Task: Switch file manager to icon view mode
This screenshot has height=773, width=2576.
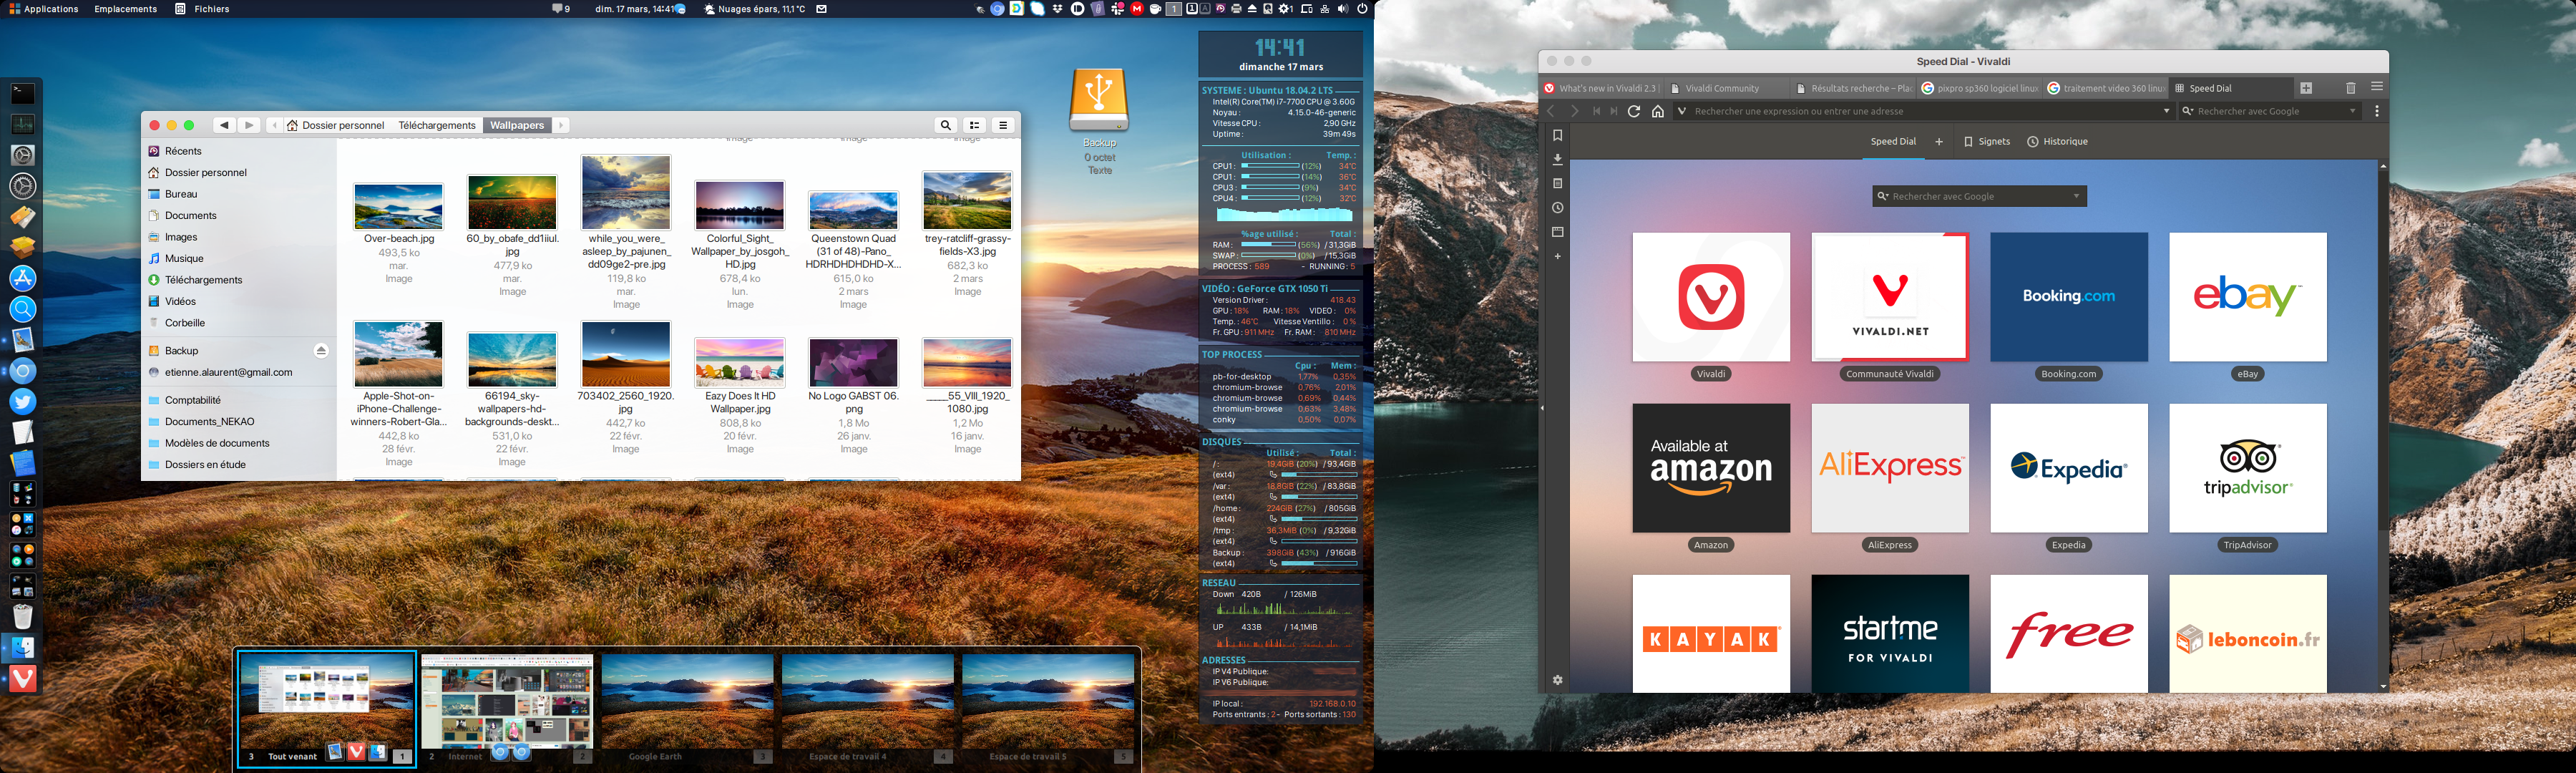Action: [975, 125]
